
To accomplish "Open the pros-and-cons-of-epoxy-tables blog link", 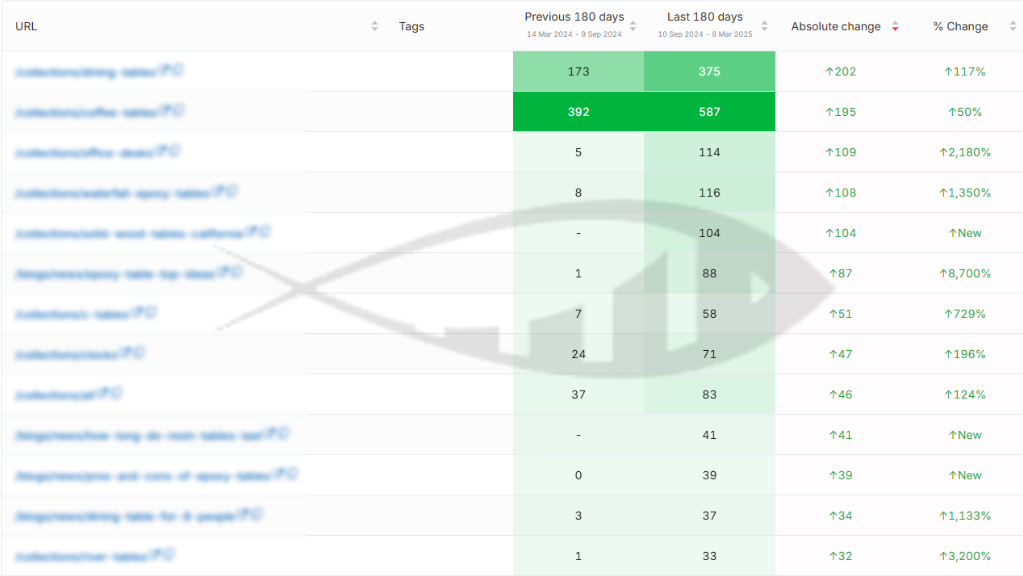I will click(x=143, y=476).
